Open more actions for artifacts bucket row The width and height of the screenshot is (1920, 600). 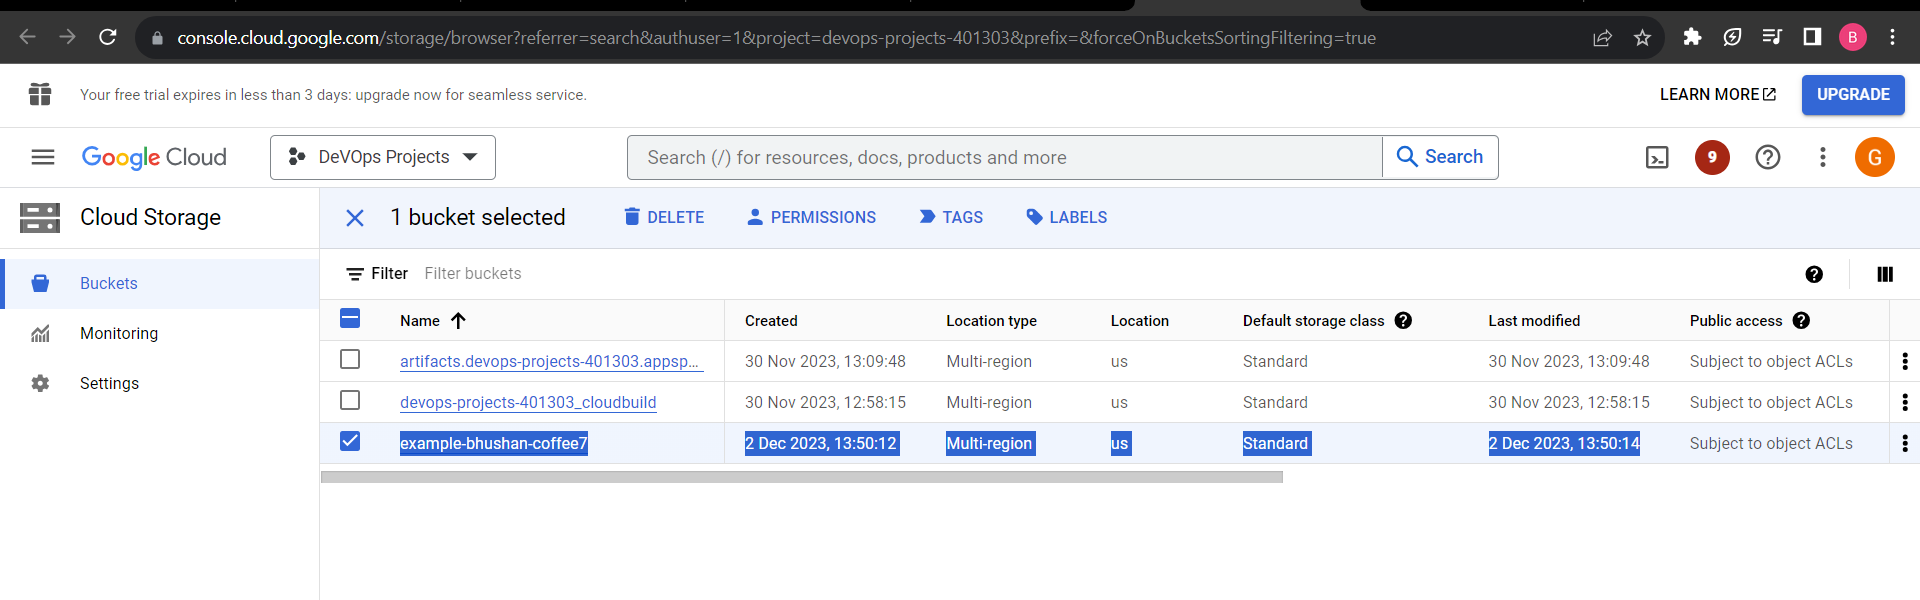click(x=1904, y=361)
